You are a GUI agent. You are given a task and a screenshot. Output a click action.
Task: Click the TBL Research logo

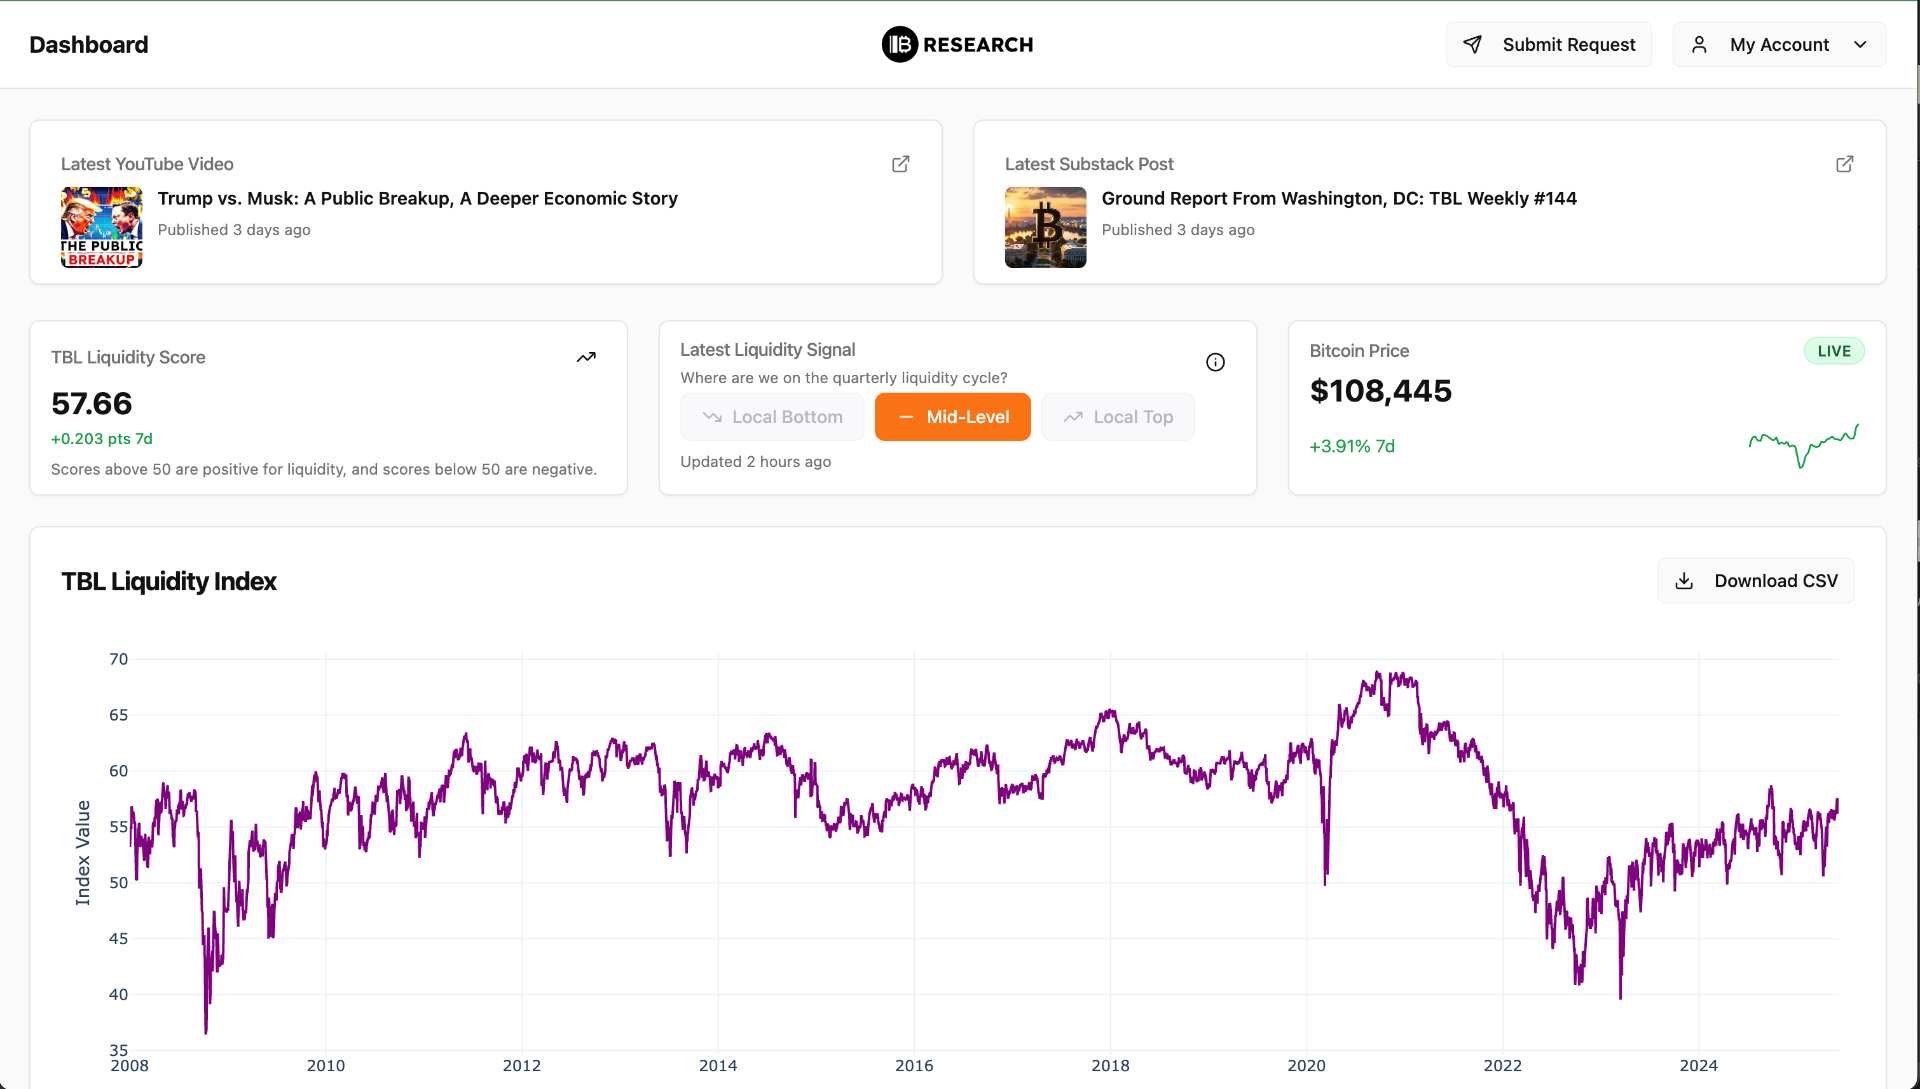point(957,45)
